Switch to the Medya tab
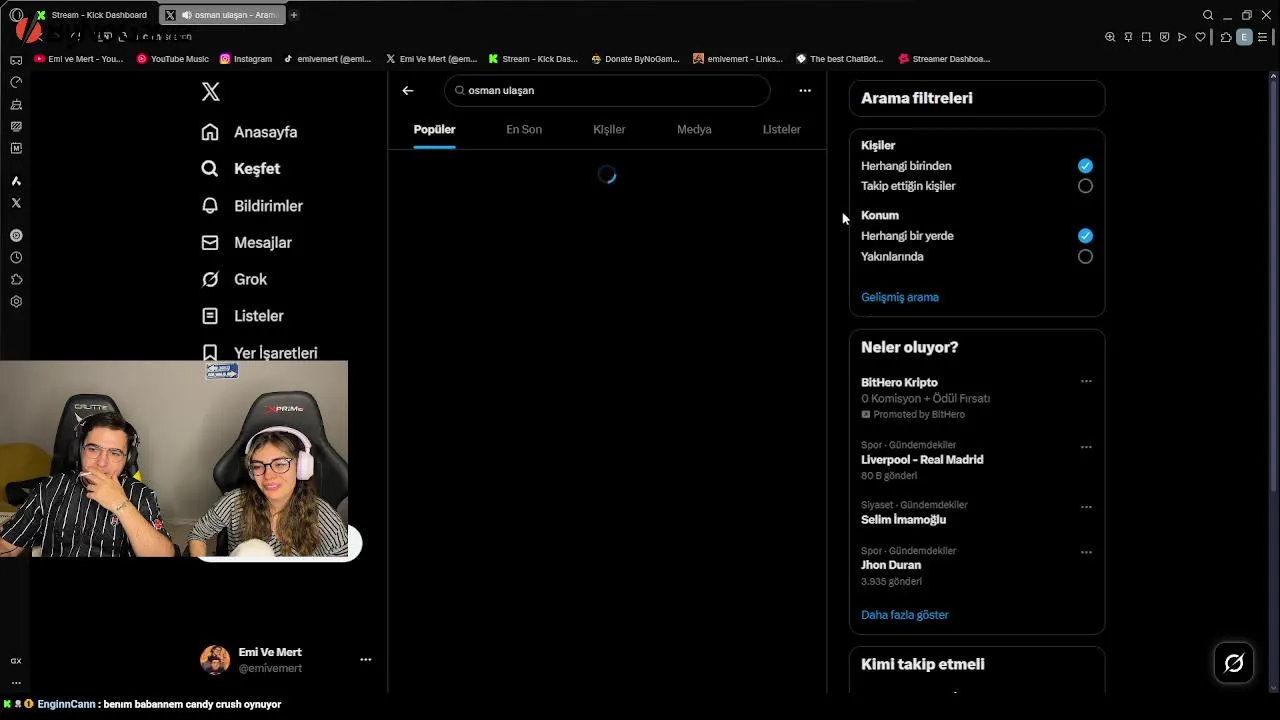The image size is (1280, 720). [x=694, y=129]
